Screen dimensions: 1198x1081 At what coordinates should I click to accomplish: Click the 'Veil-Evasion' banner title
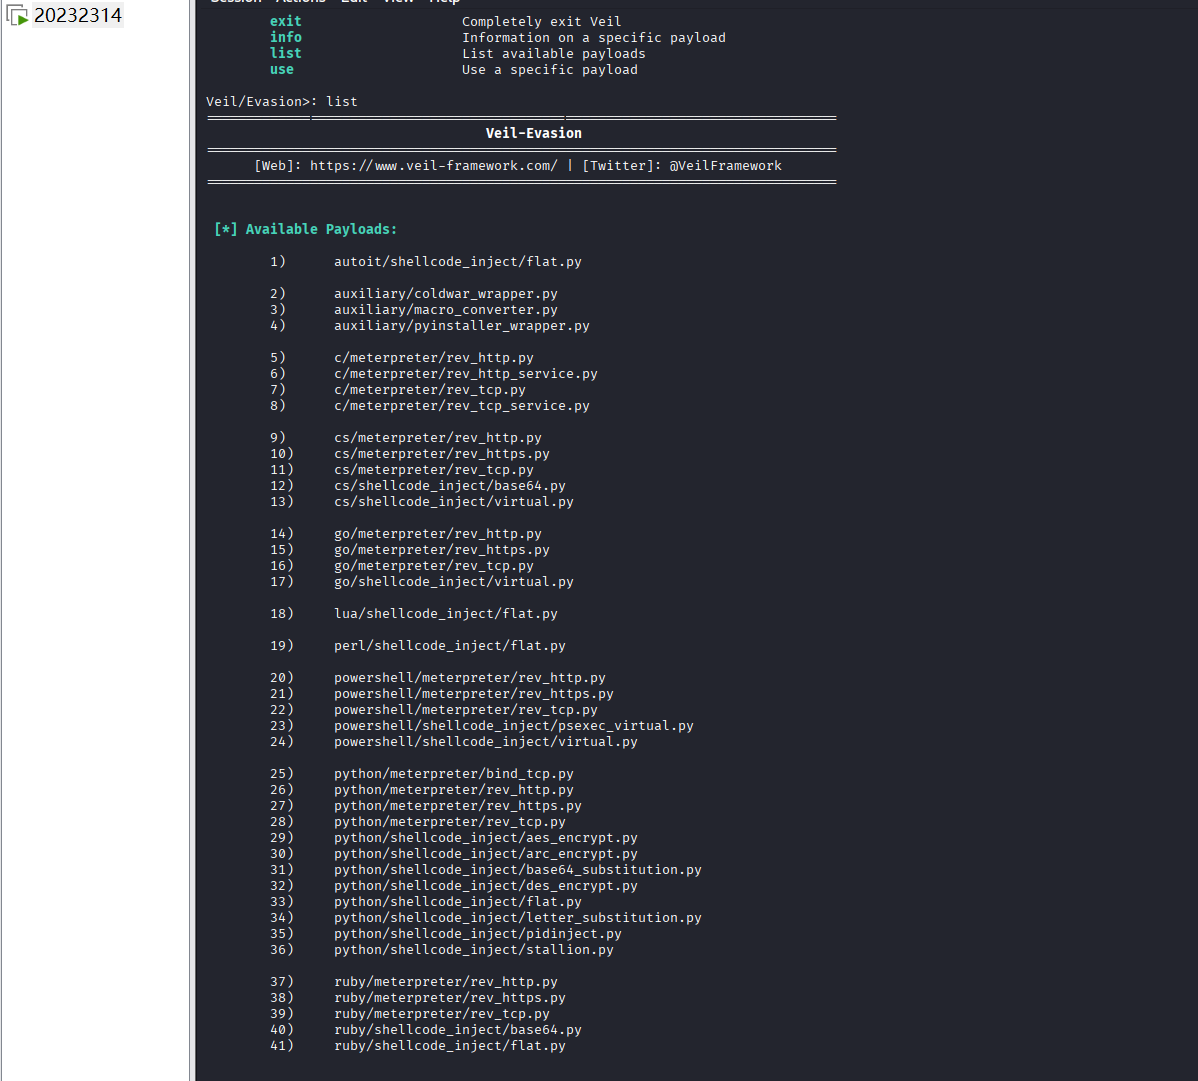pos(534,133)
